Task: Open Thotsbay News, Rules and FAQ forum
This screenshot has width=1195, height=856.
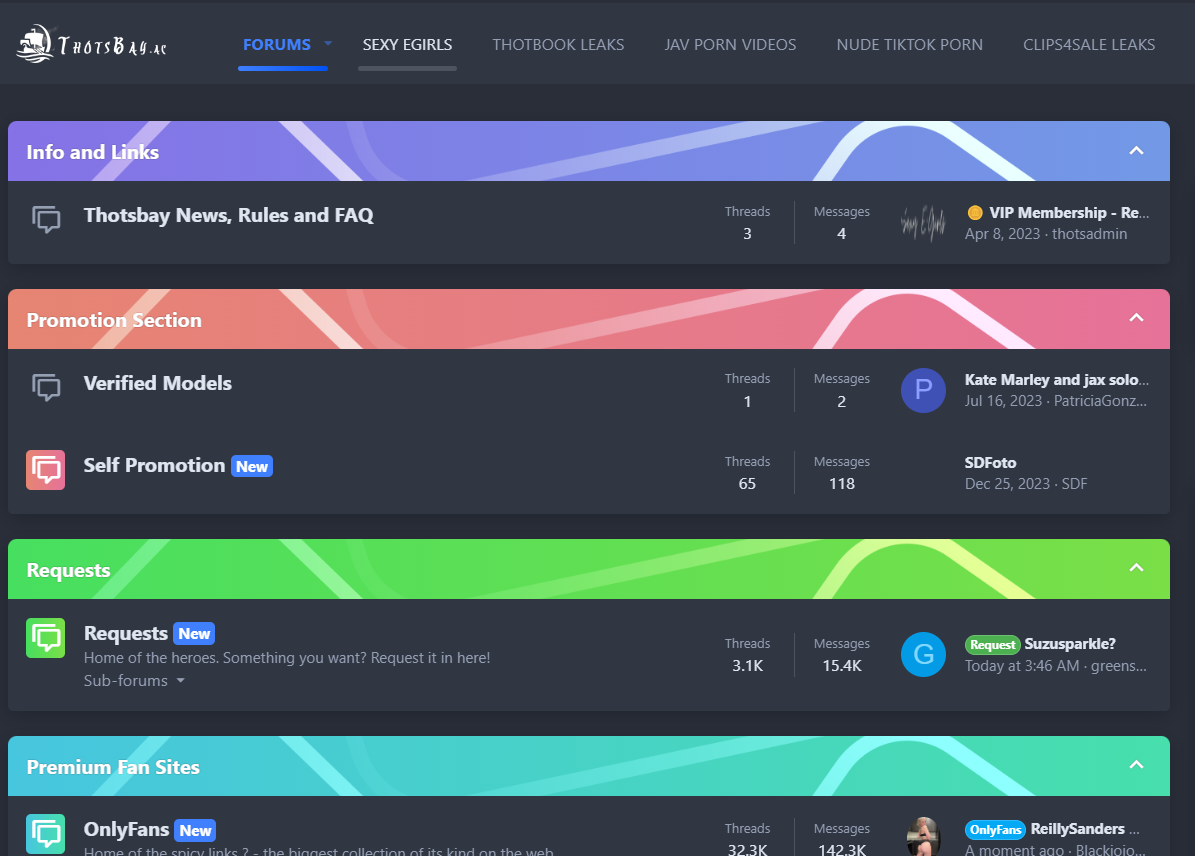Action: 229,216
